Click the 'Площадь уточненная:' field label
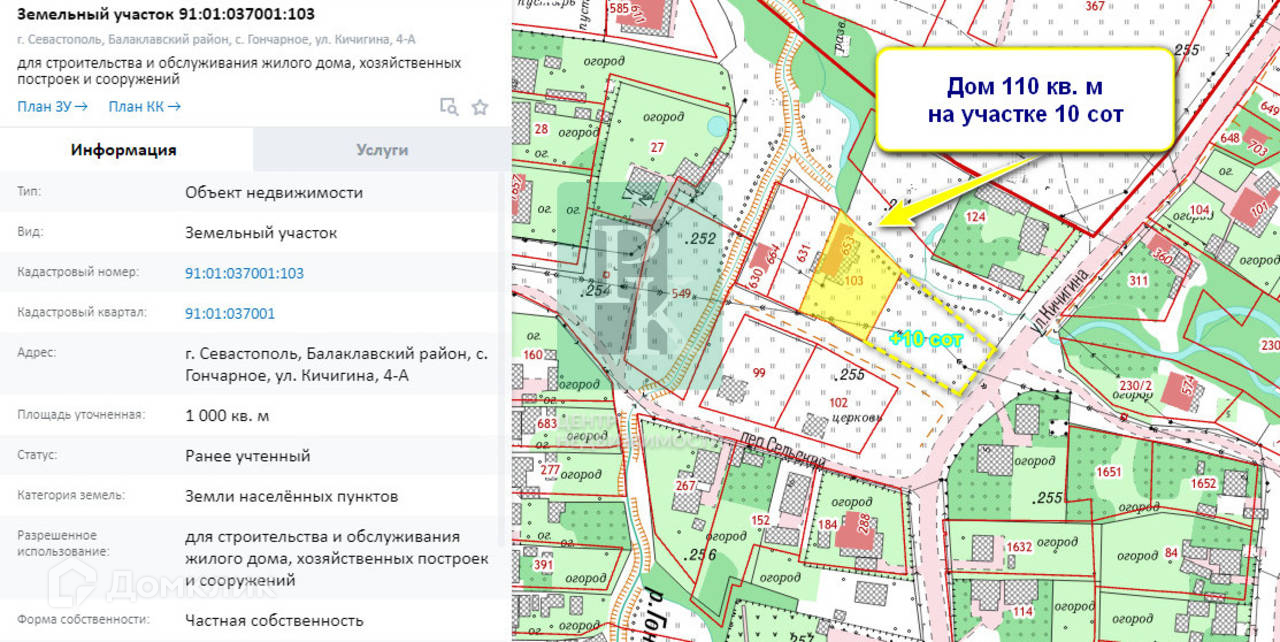Screen dimensions: 1280x642 [81, 414]
